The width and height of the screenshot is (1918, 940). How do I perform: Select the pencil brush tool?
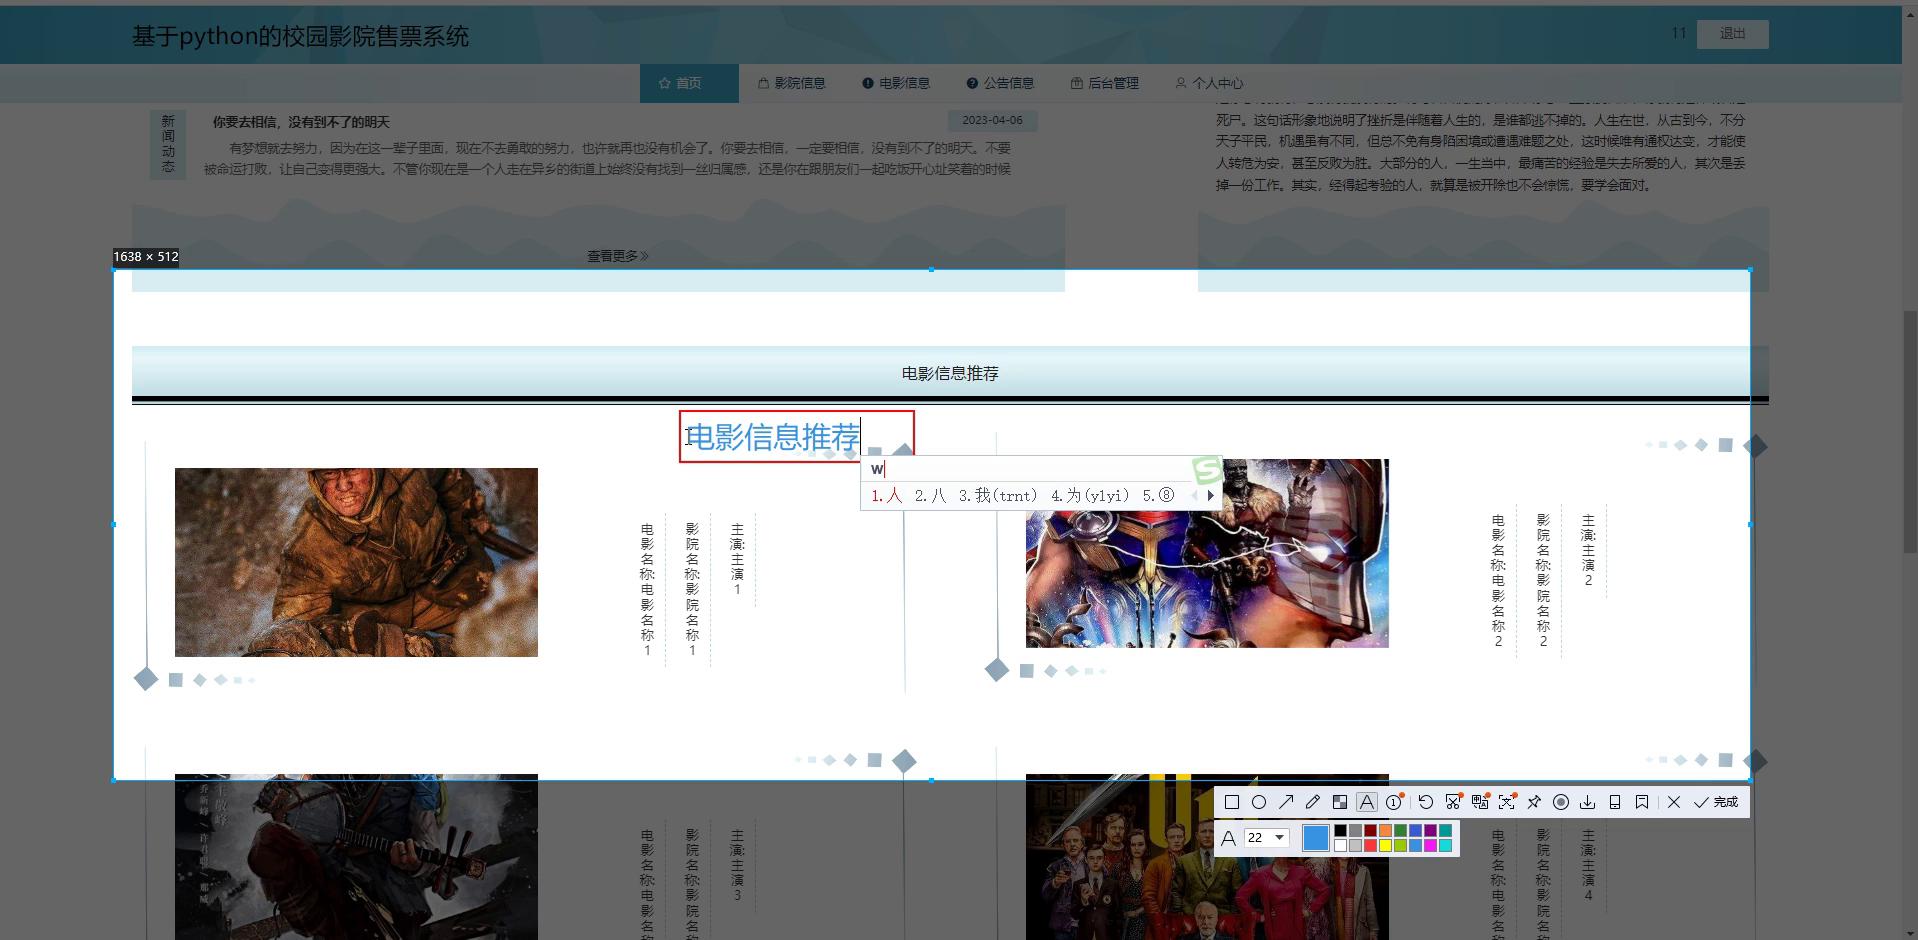(1313, 802)
